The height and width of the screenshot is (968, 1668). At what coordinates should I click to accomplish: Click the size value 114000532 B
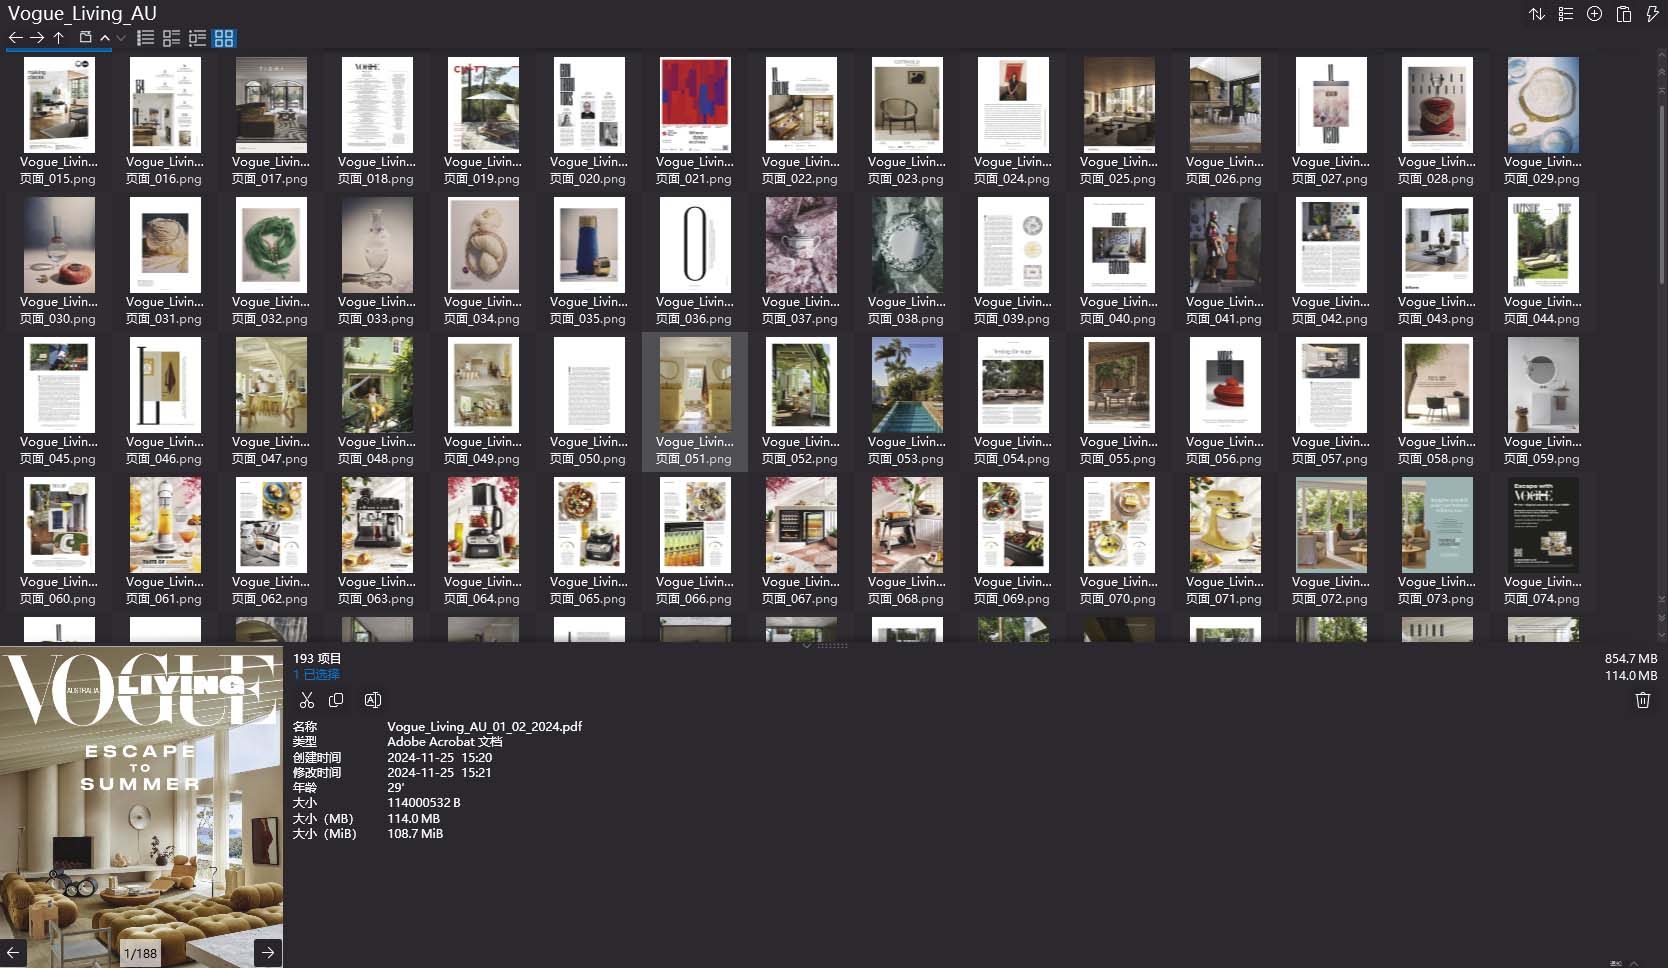(424, 803)
